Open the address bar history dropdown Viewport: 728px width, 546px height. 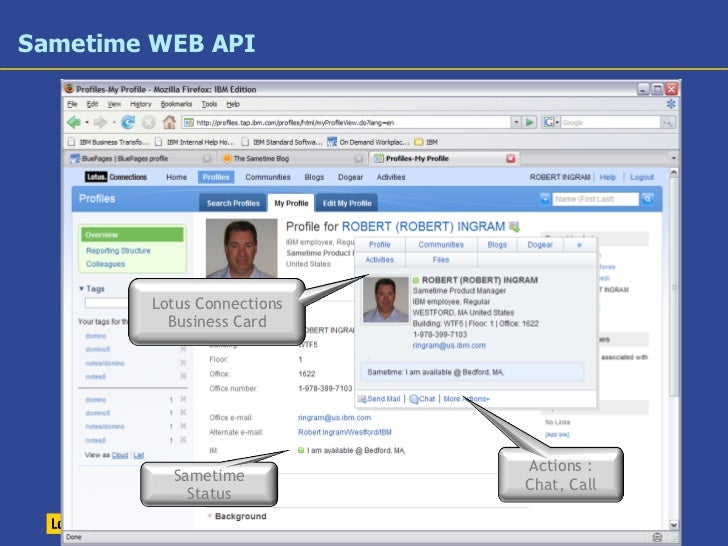tap(516, 123)
